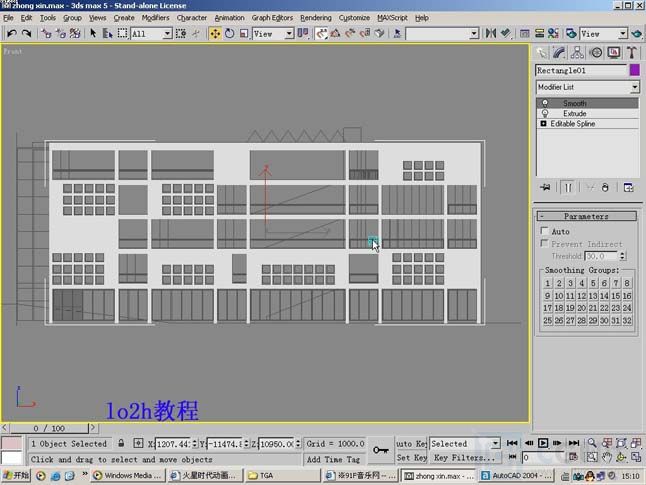Click the Threshold spinner arrows
This screenshot has width=646, height=485.
[623, 256]
